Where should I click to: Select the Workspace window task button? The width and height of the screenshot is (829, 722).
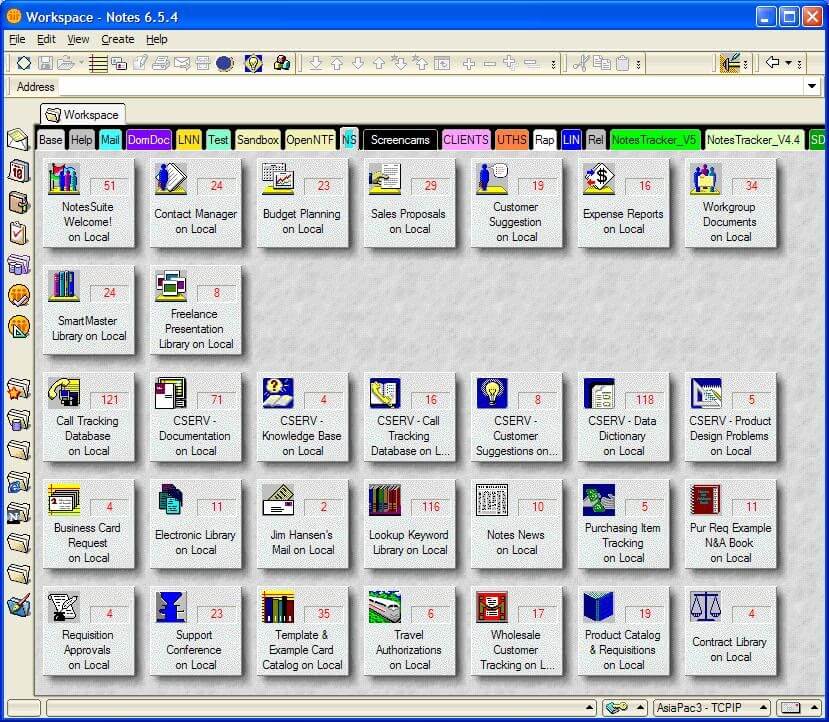83,114
